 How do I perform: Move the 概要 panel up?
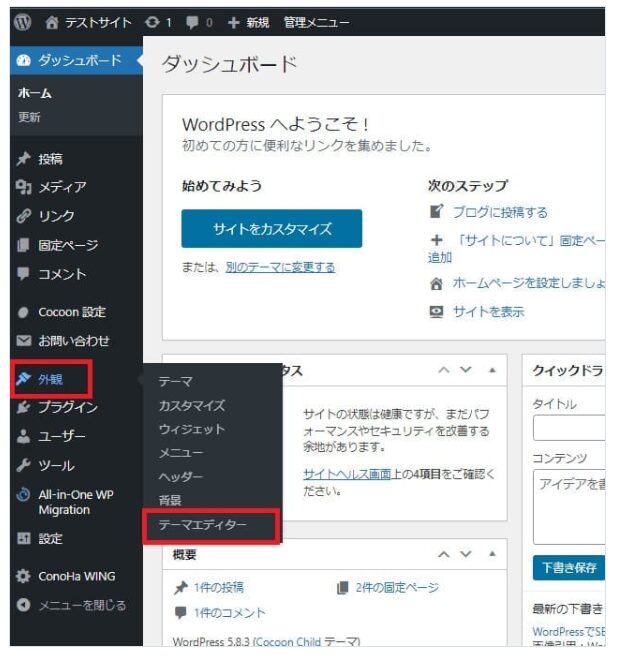click(x=443, y=554)
